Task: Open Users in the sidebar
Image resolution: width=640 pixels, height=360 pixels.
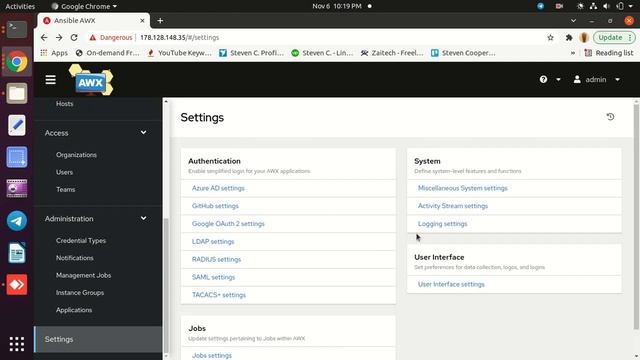Action: [x=64, y=172]
